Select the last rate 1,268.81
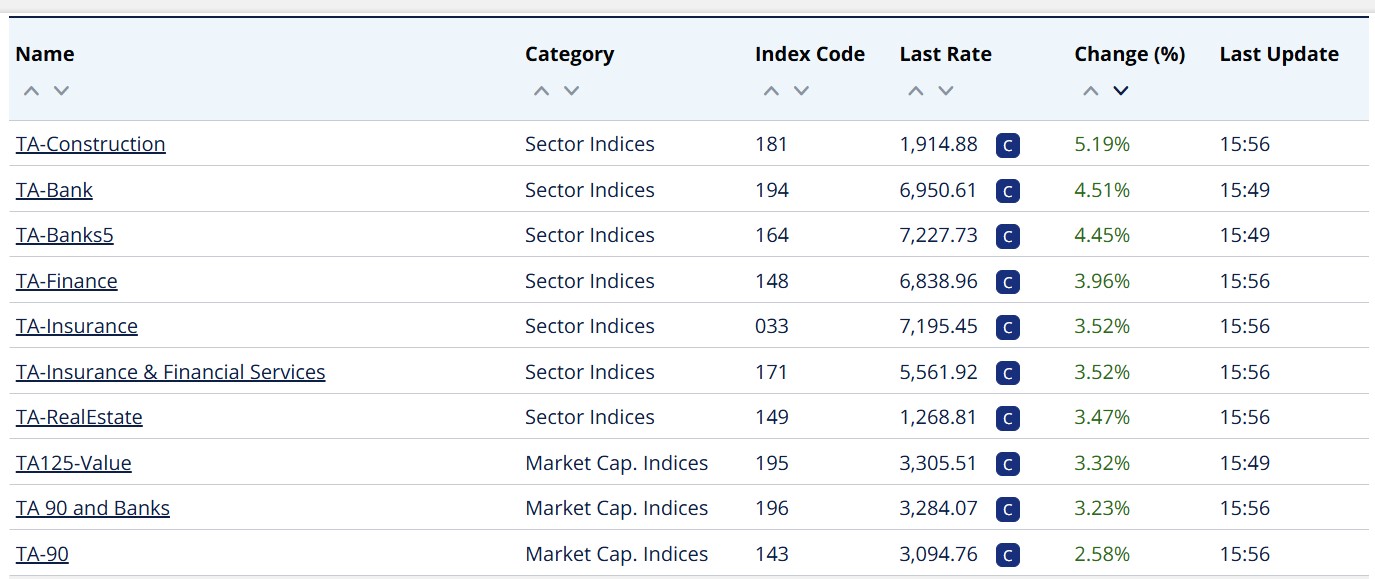This screenshot has height=579, width=1375. pos(939,417)
